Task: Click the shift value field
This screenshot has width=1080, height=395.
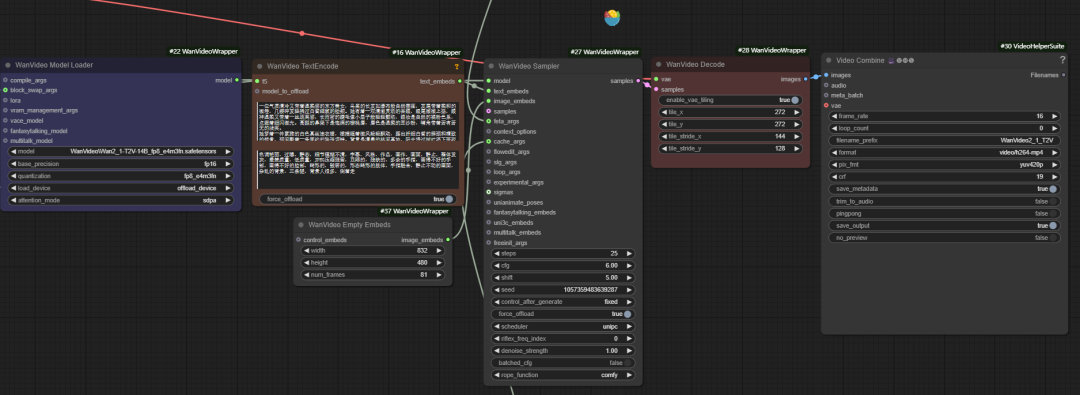Action: pos(562,278)
